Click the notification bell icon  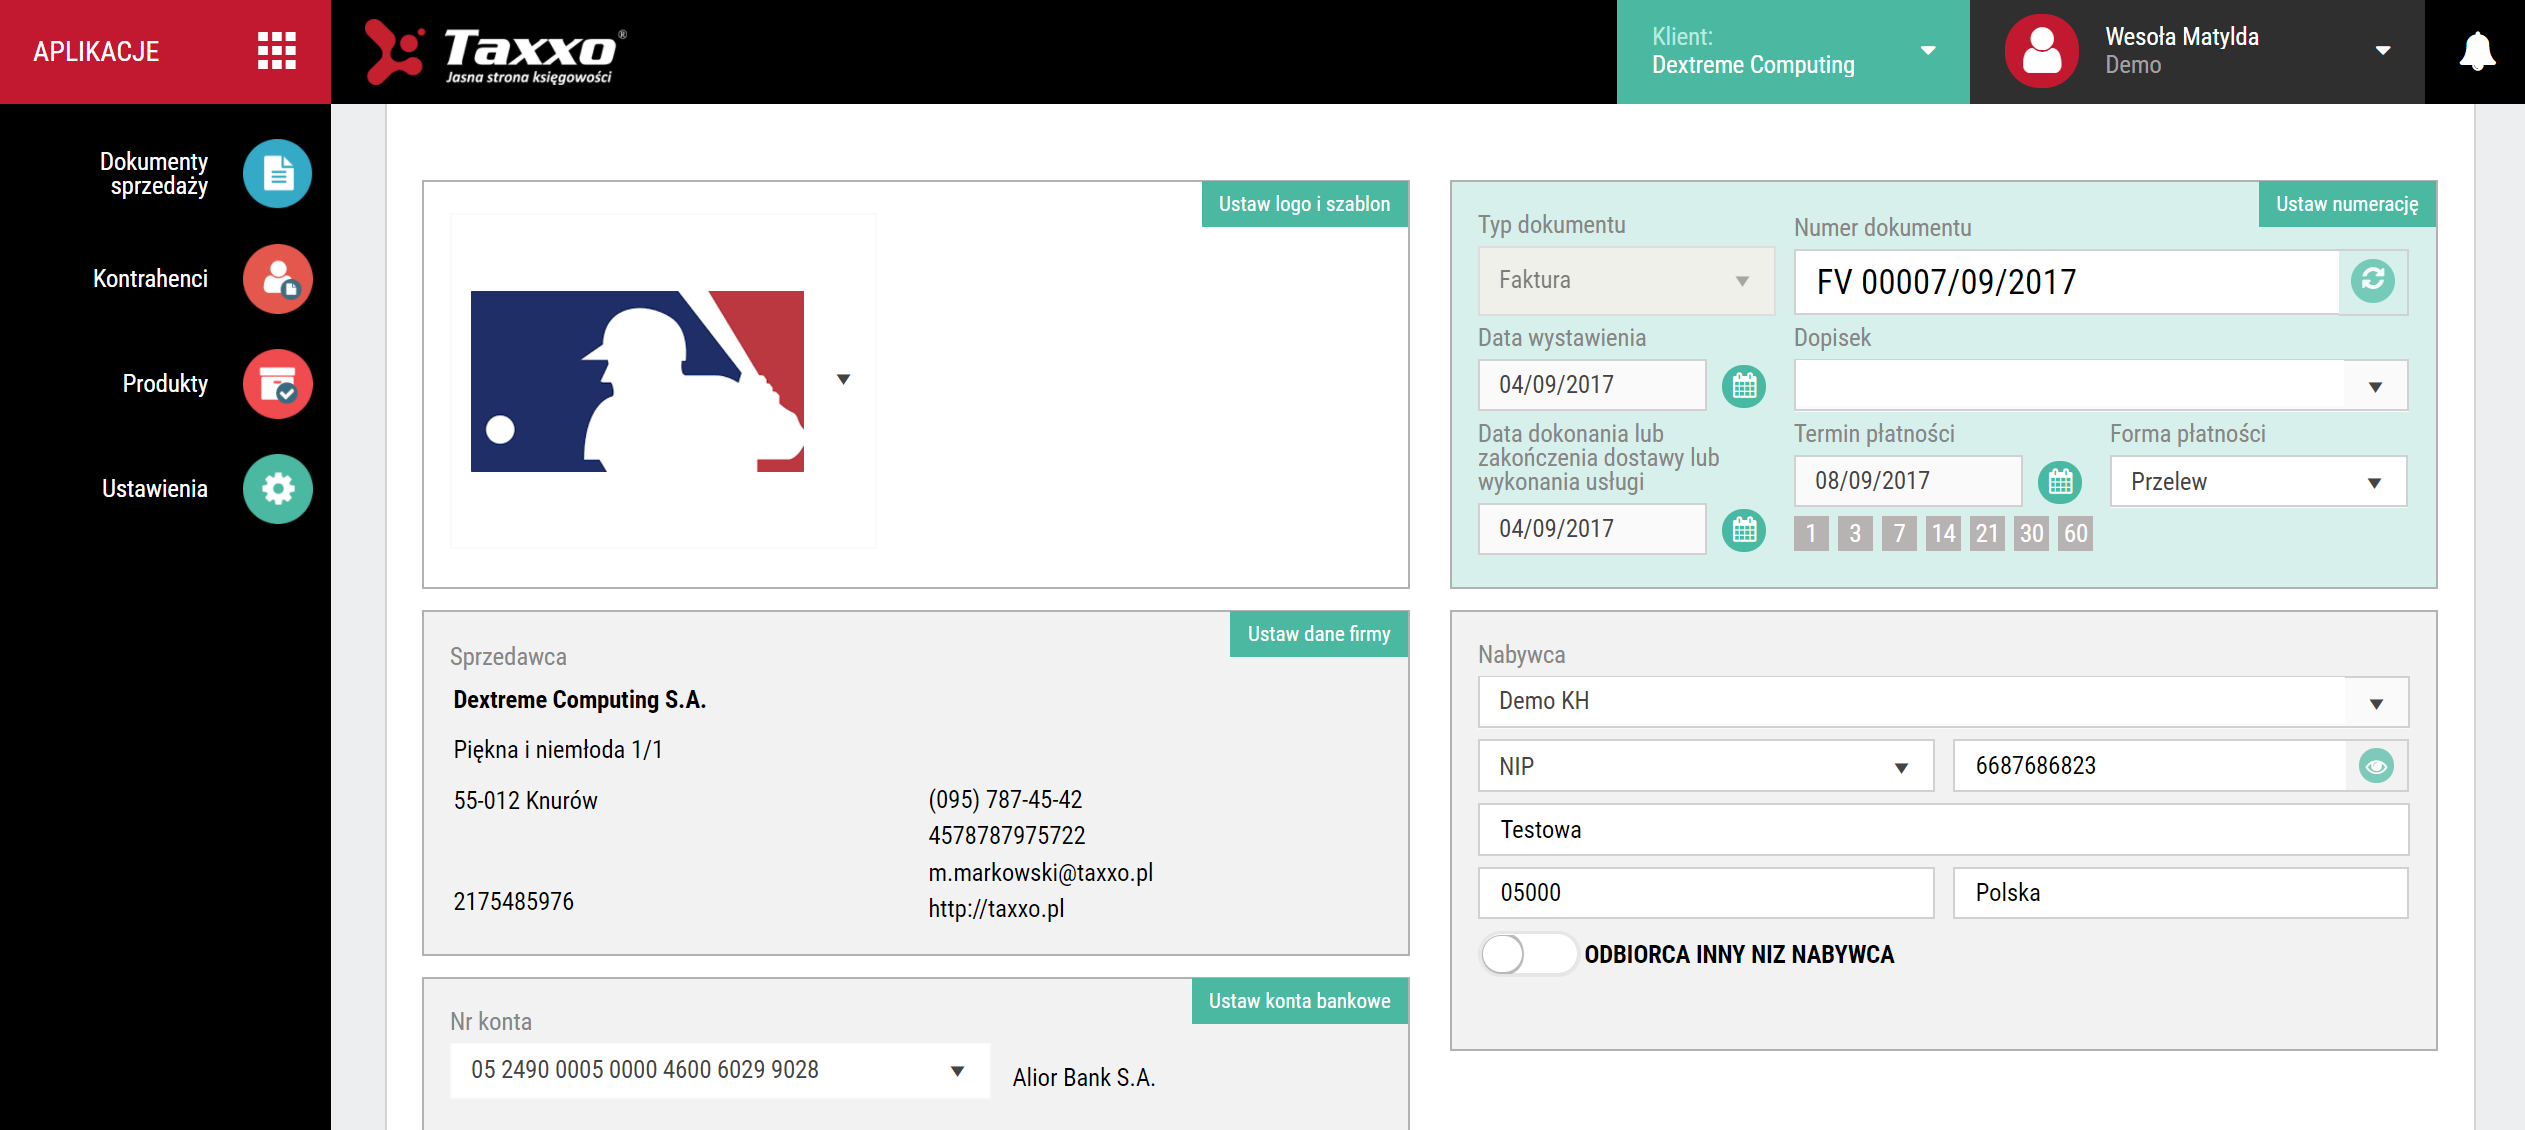tap(2476, 52)
